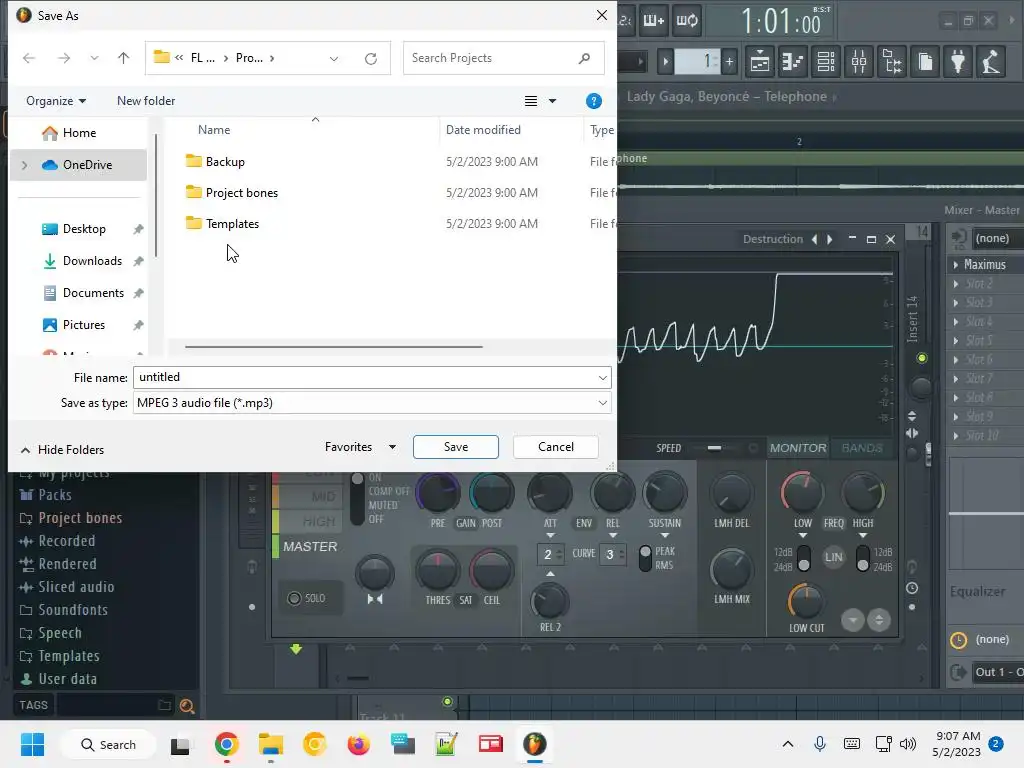Click FL Studio taskbar icon
The image size is (1024, 768).
pos(535,744)
